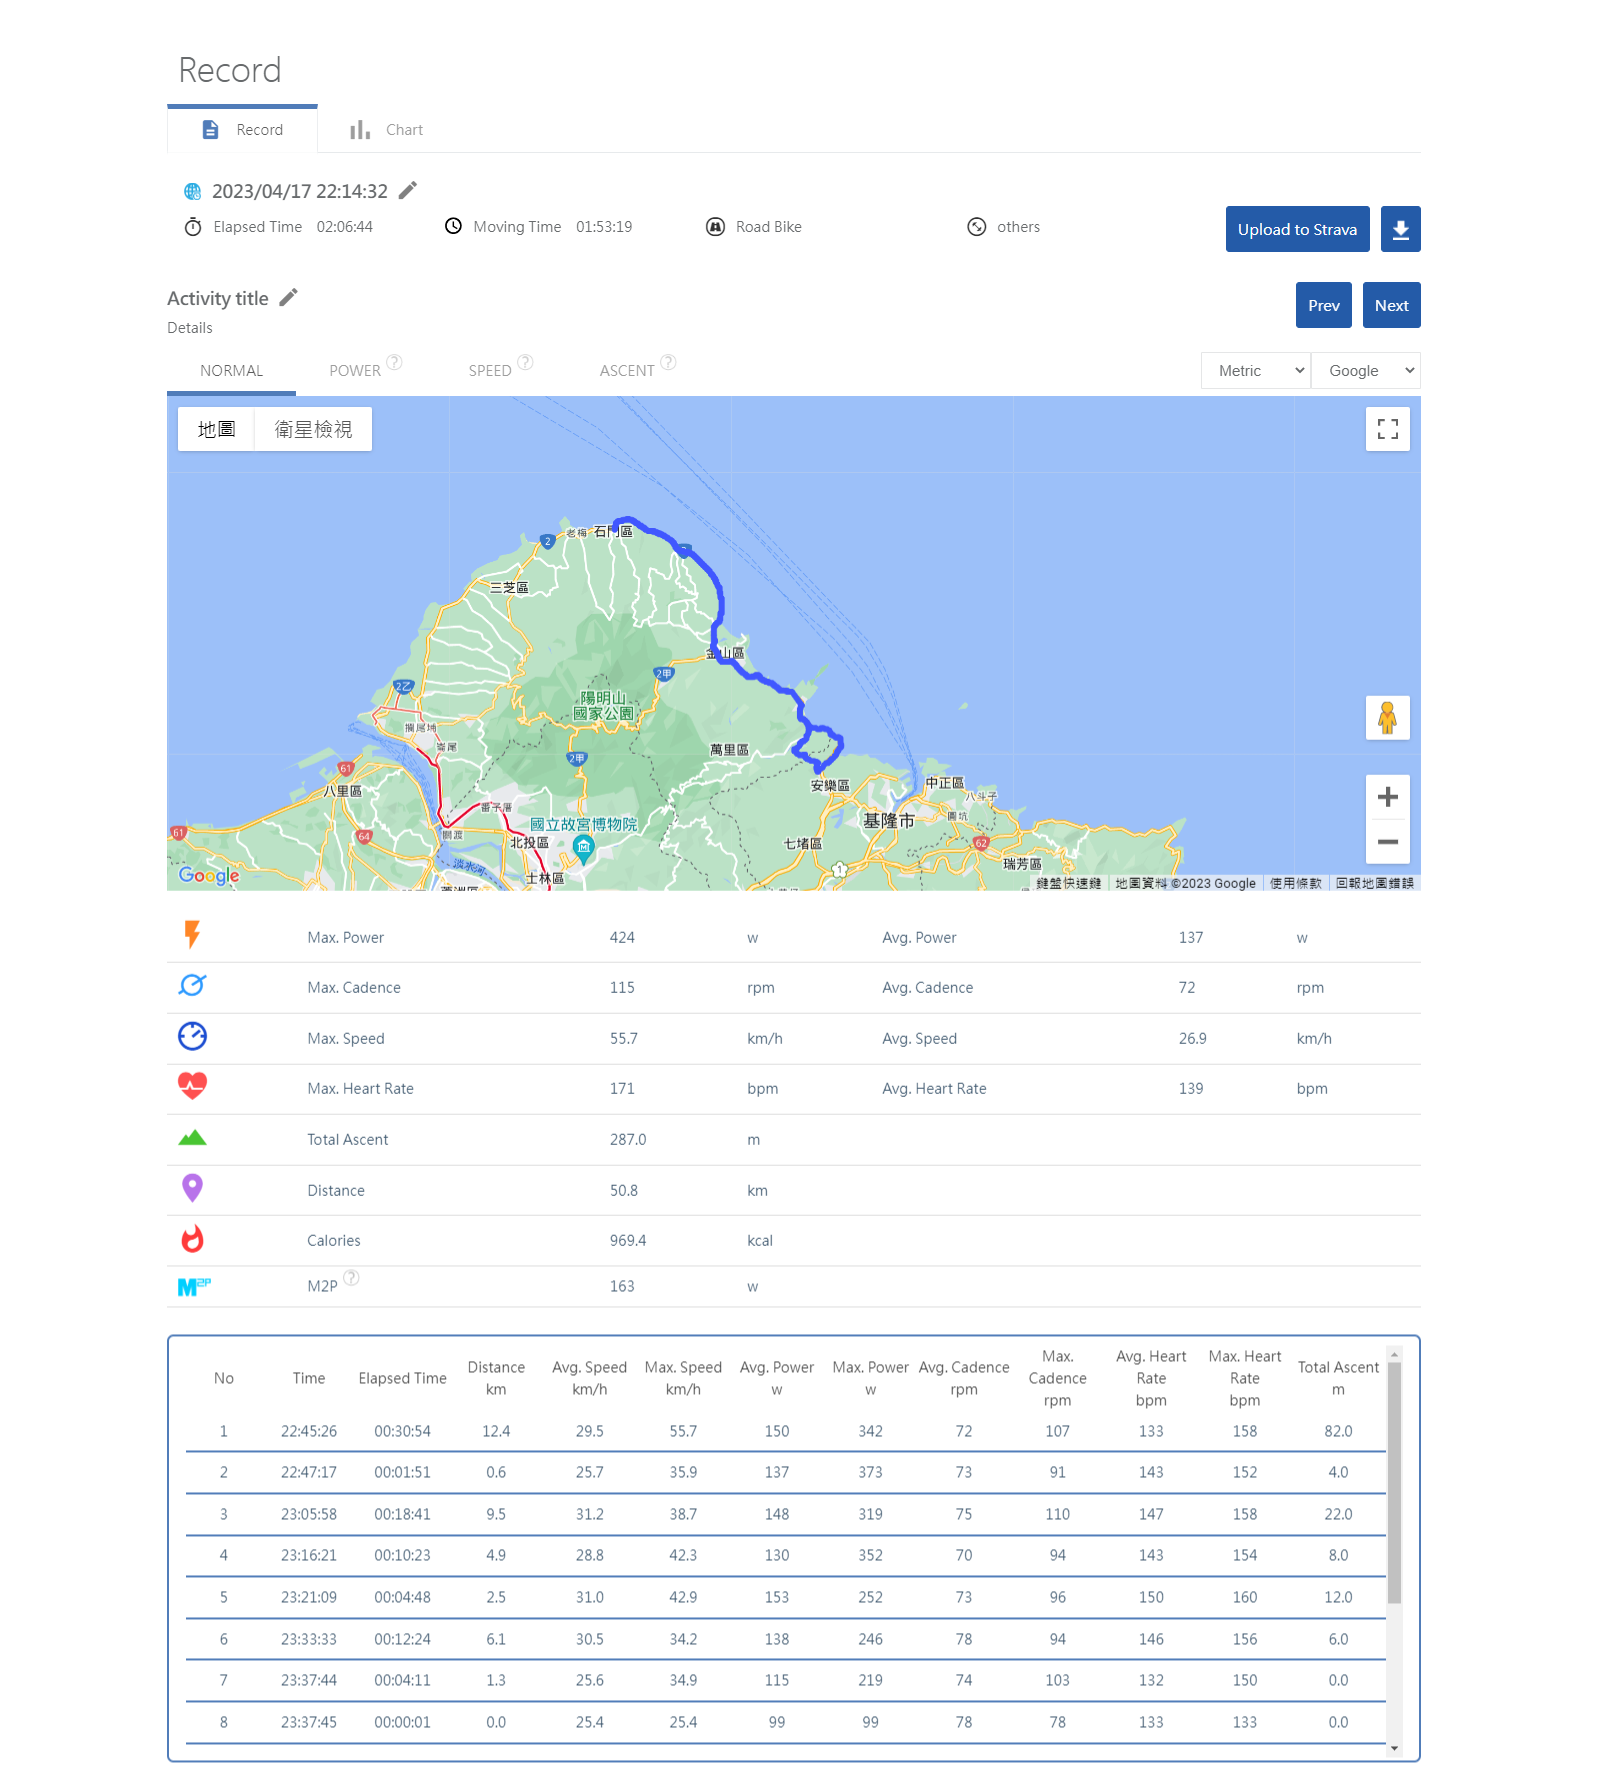Click the Avg. Speed column header

590,1378
